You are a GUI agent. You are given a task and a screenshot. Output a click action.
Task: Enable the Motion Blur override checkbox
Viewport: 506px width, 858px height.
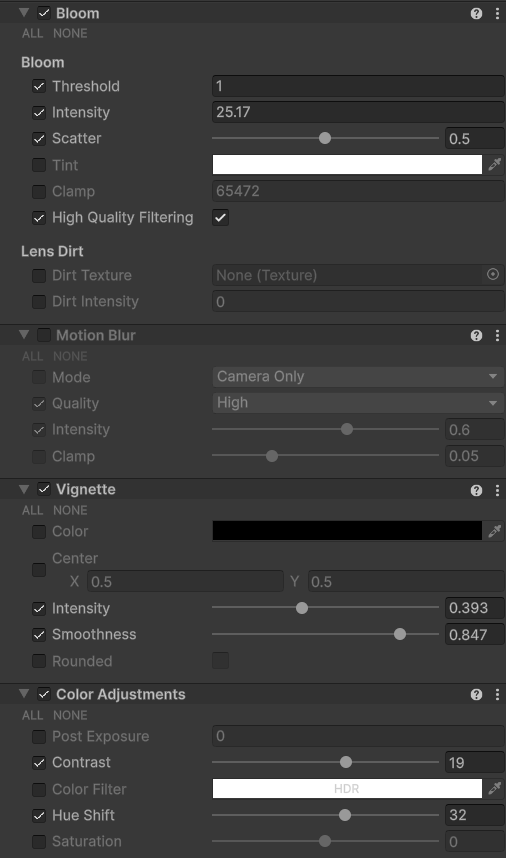tap(44, 335)
